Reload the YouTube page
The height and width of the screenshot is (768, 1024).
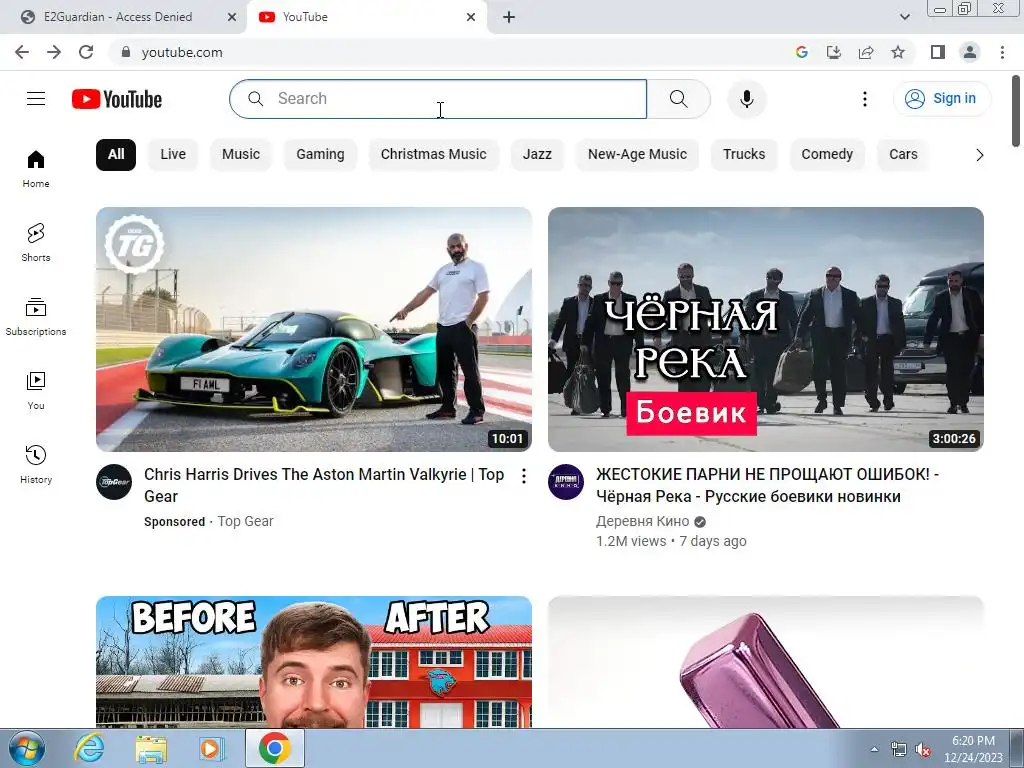coord(86,52)
